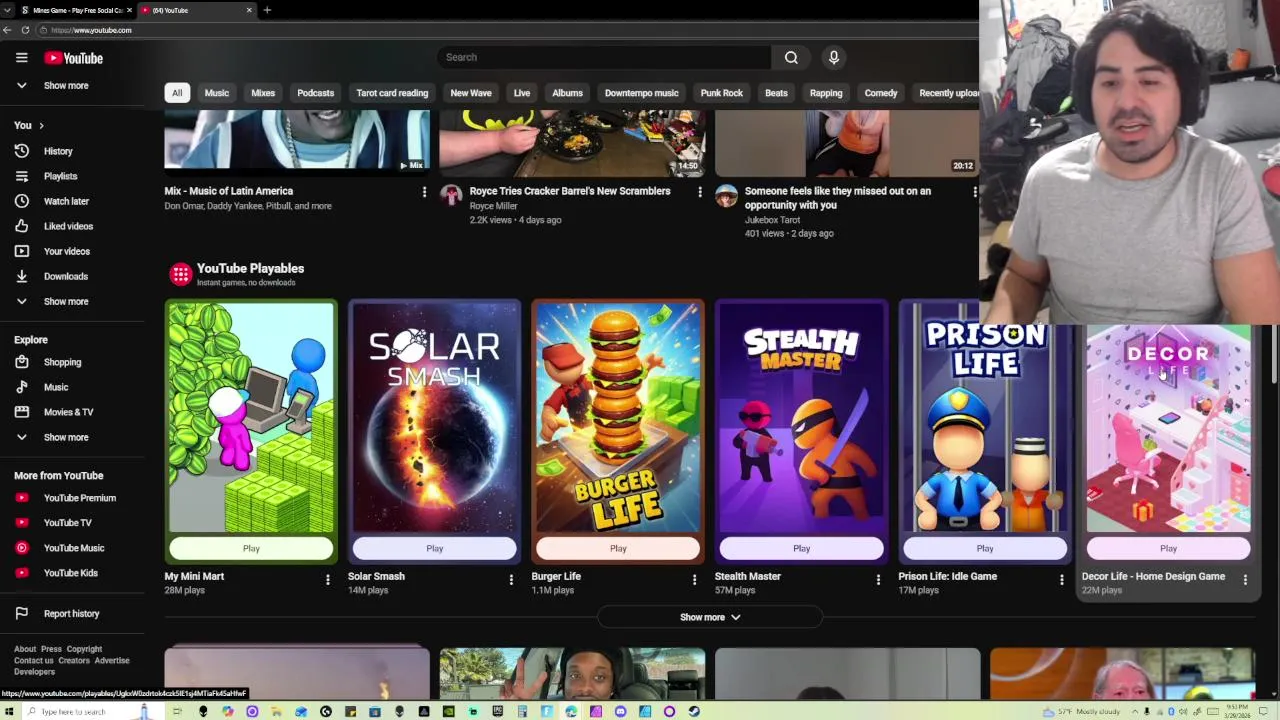
Task: Open options for Royce Tries Cracker Barrel video
Action: tap(699, 192)
